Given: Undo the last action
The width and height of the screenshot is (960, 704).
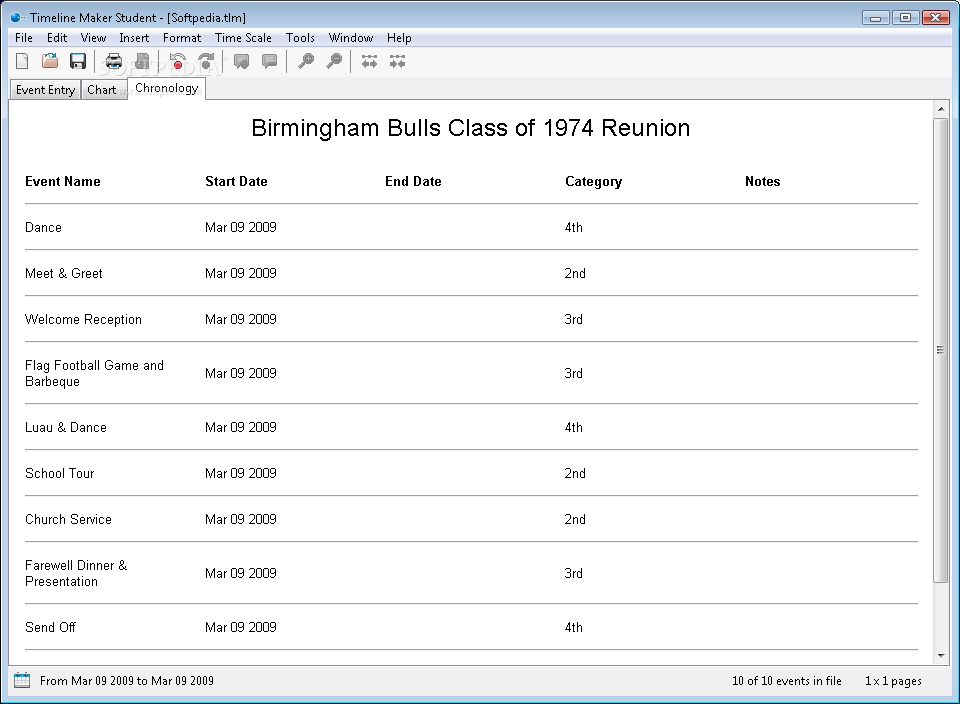Looking at the screenshot, I should (178, 61).
